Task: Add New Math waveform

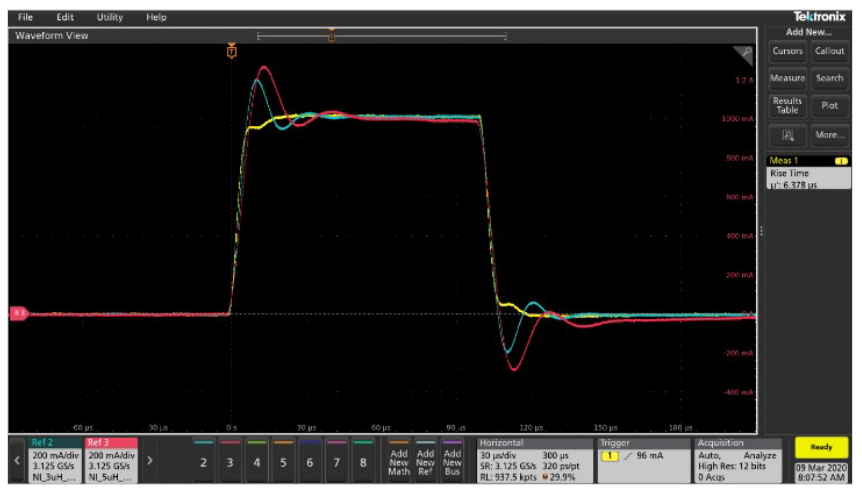Action: [x=399, y=461]
